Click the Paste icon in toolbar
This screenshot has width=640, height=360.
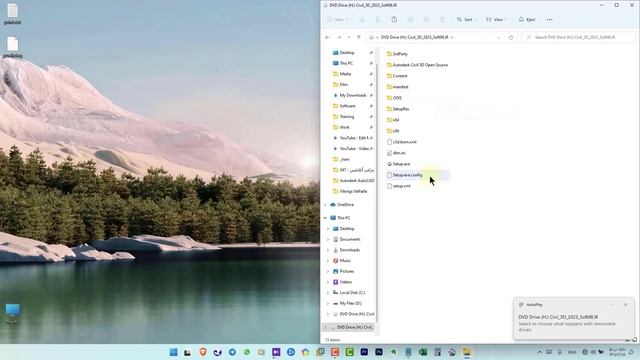point(394,20)
